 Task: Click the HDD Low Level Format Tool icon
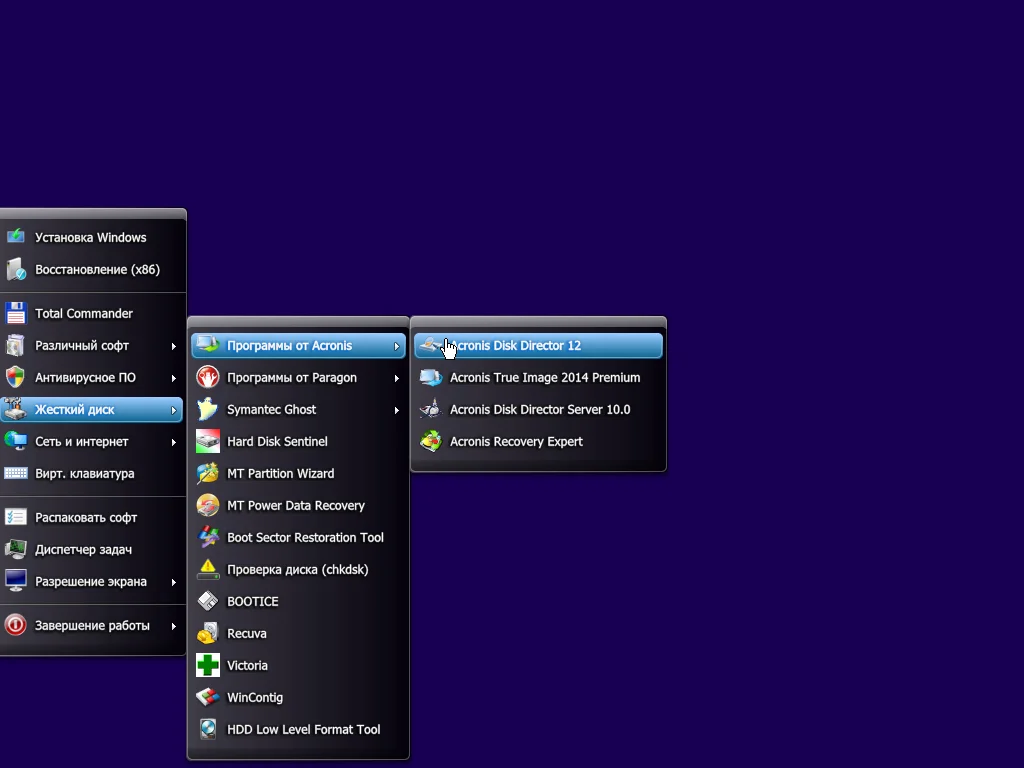pyautogui.click(x=208, y=729)
